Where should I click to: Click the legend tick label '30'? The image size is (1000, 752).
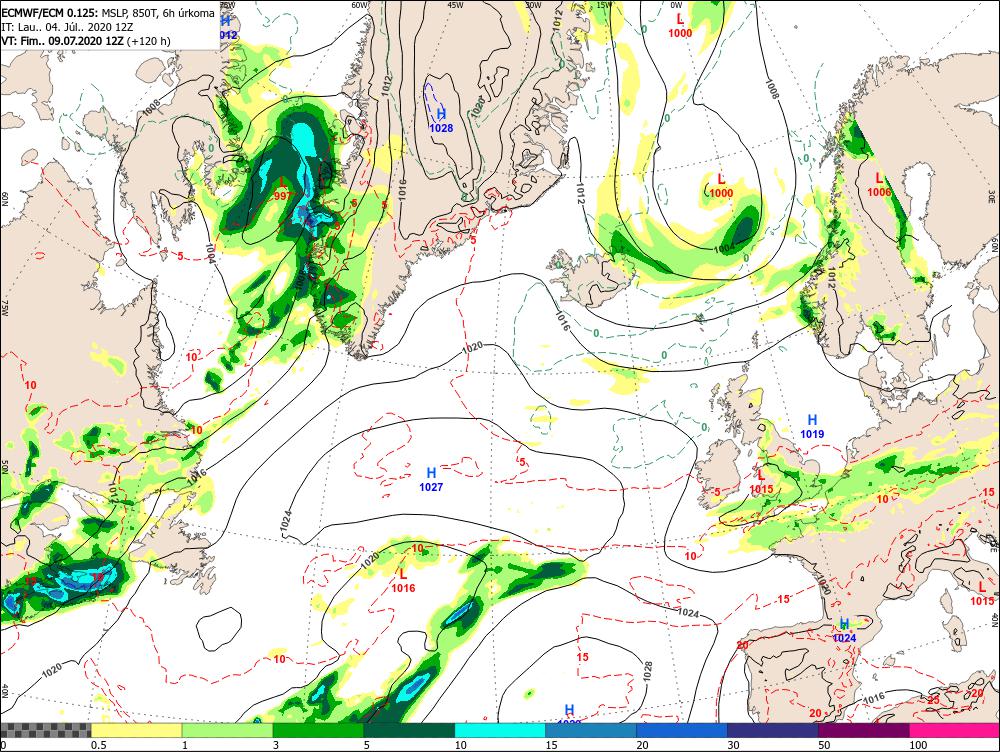pyautogui.click(x=733, y=745)
